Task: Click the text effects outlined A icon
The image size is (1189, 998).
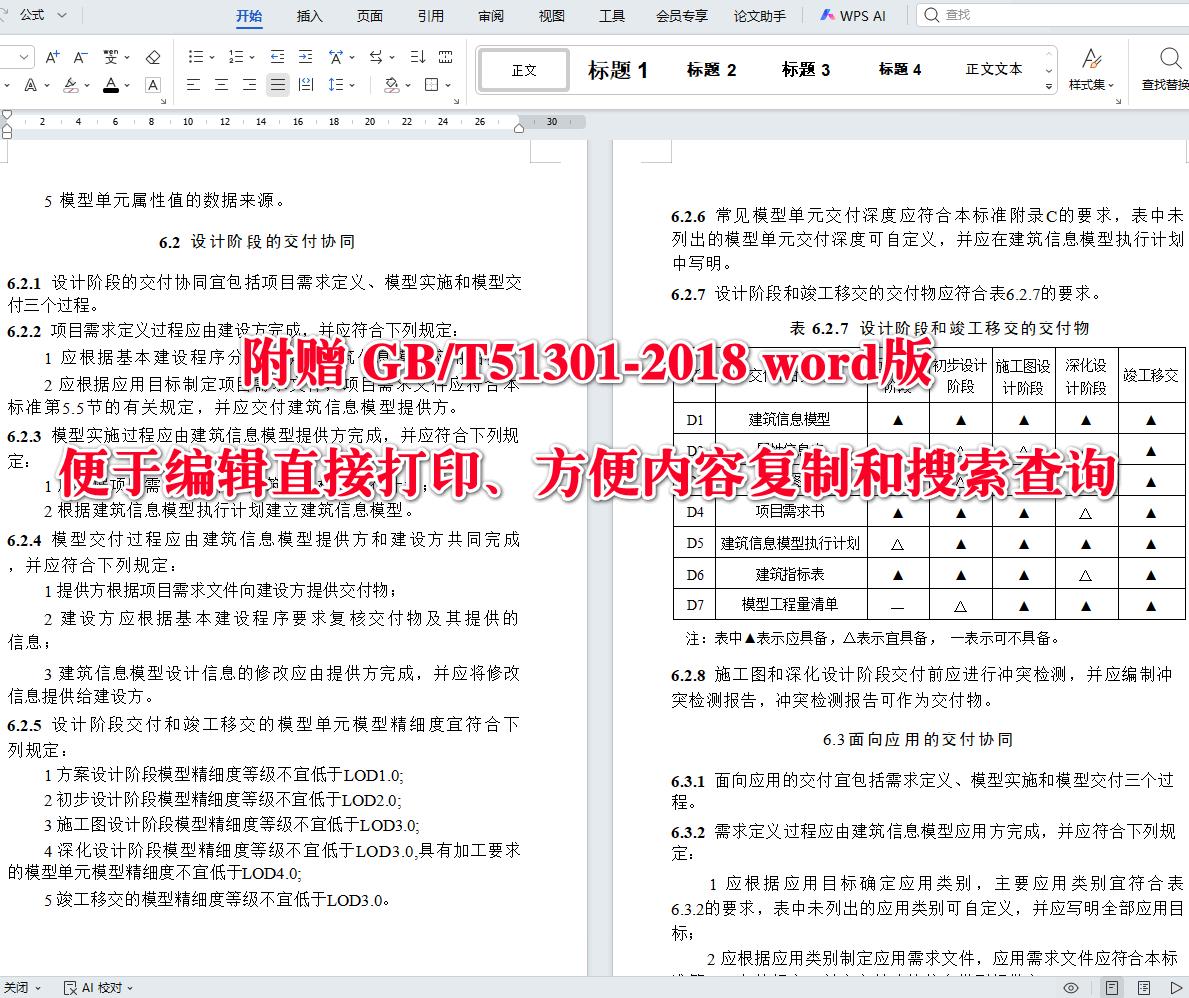Action: (x=30, y=85)
